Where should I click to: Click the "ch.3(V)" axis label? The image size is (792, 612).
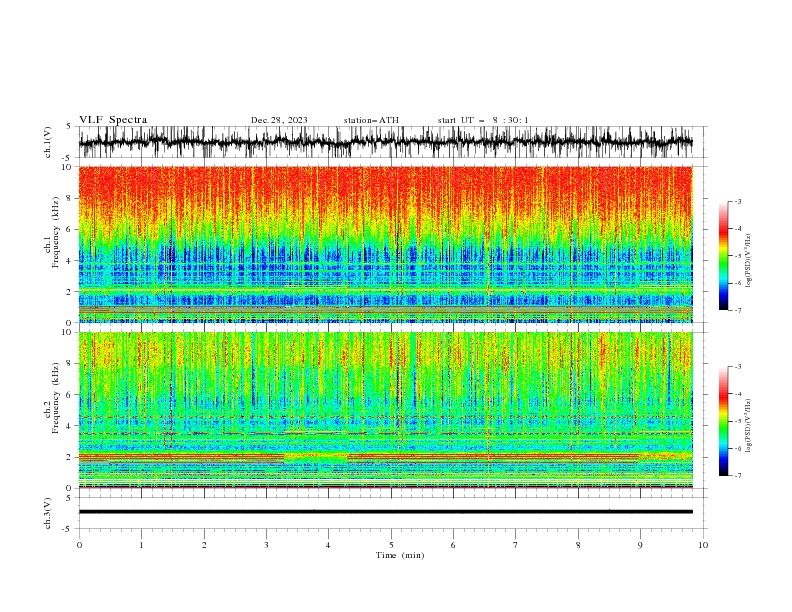pos(48,513)
